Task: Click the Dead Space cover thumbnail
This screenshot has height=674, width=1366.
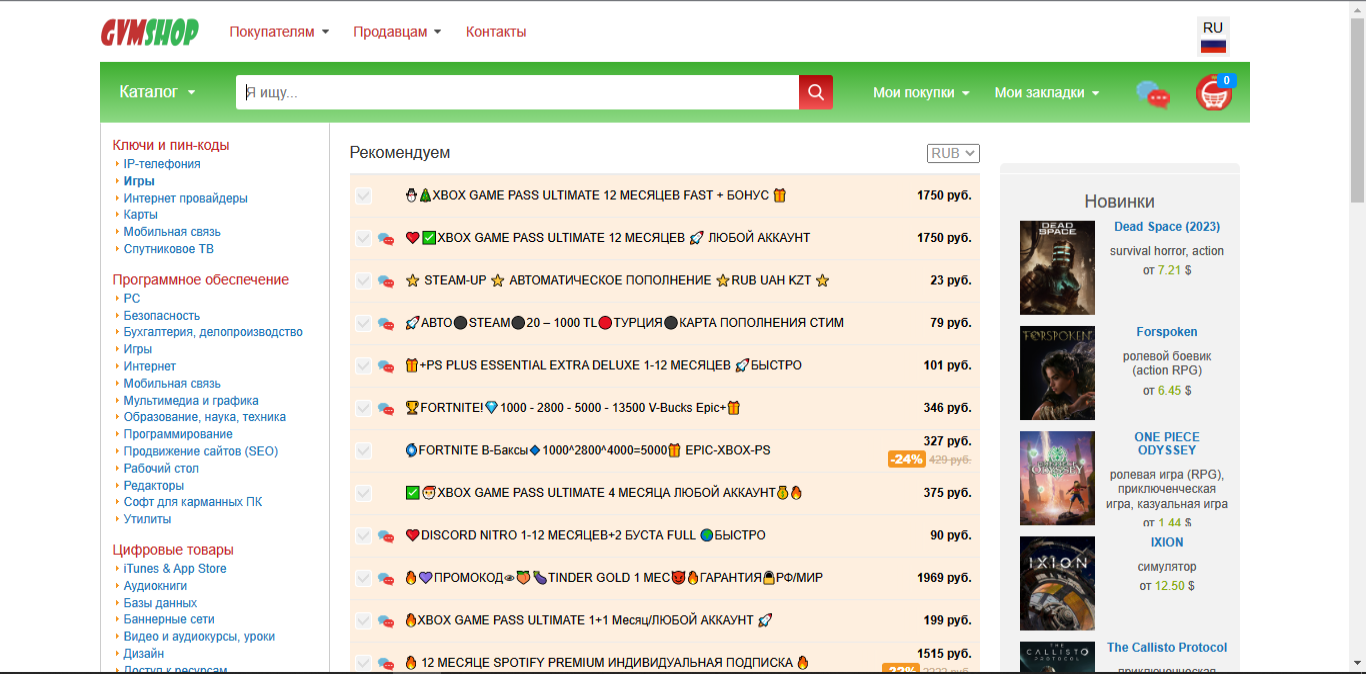Action: [x=1057, y=268]
